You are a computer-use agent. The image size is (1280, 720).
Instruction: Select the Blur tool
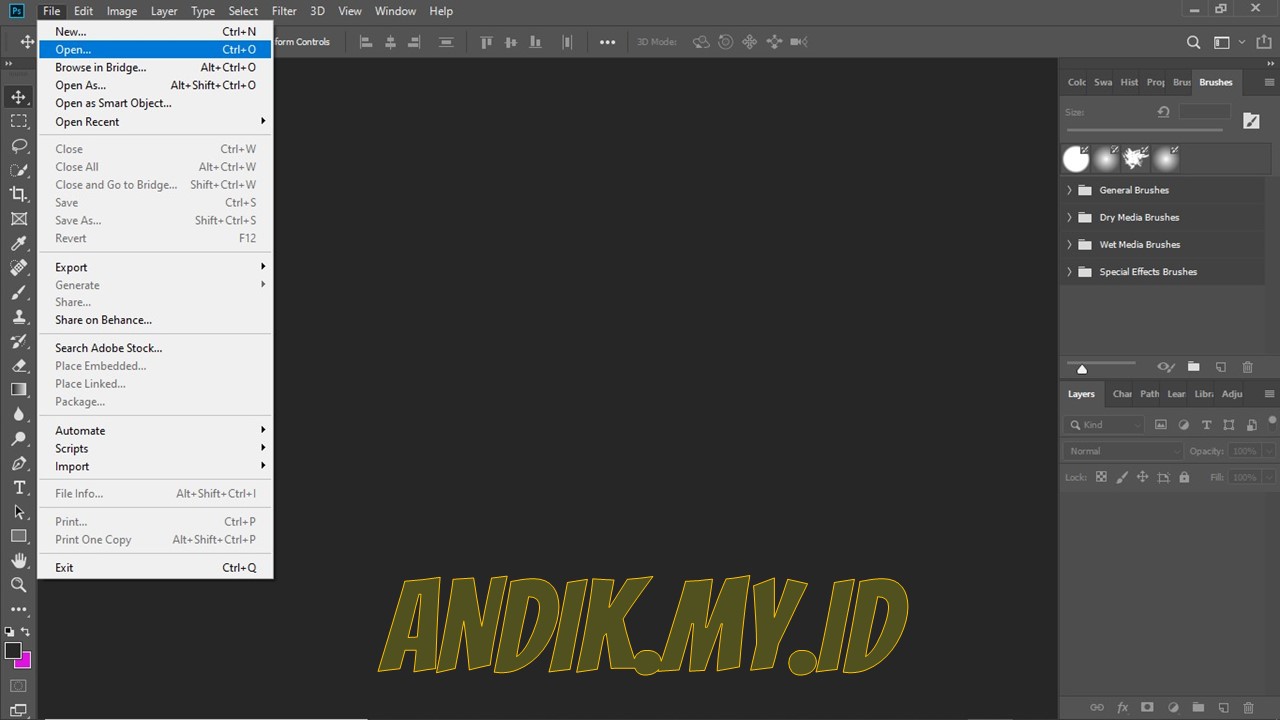click(18, 414)
